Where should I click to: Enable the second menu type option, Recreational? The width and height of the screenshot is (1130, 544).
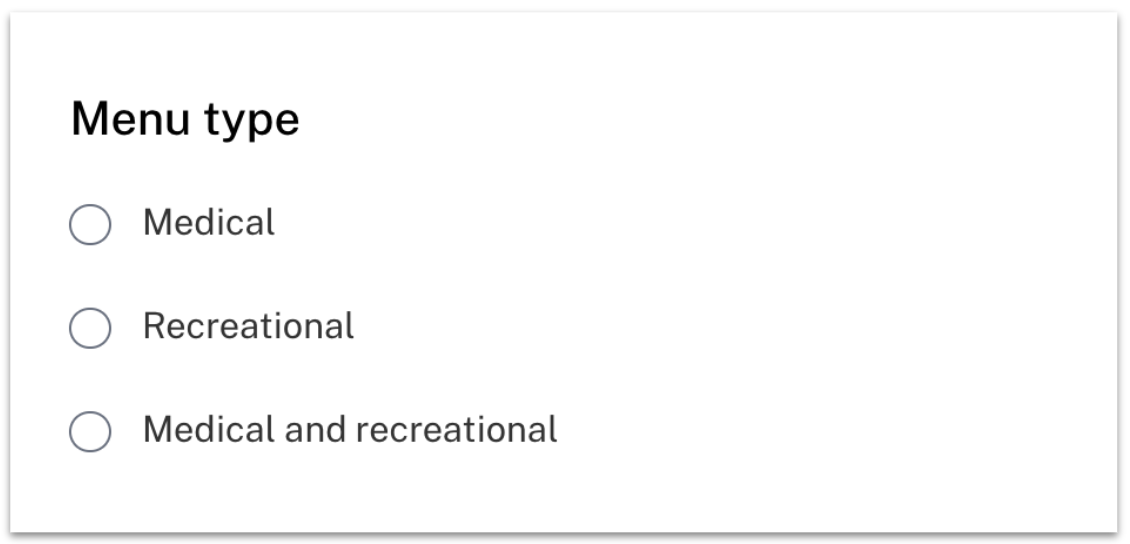(x=90, y=328)
